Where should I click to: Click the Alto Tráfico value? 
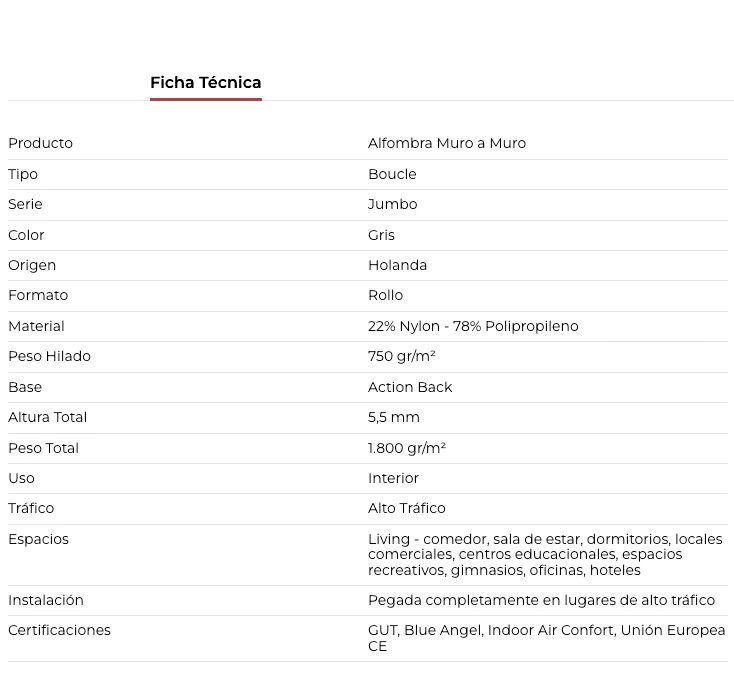pyautogui.click(x=406, y=508)
